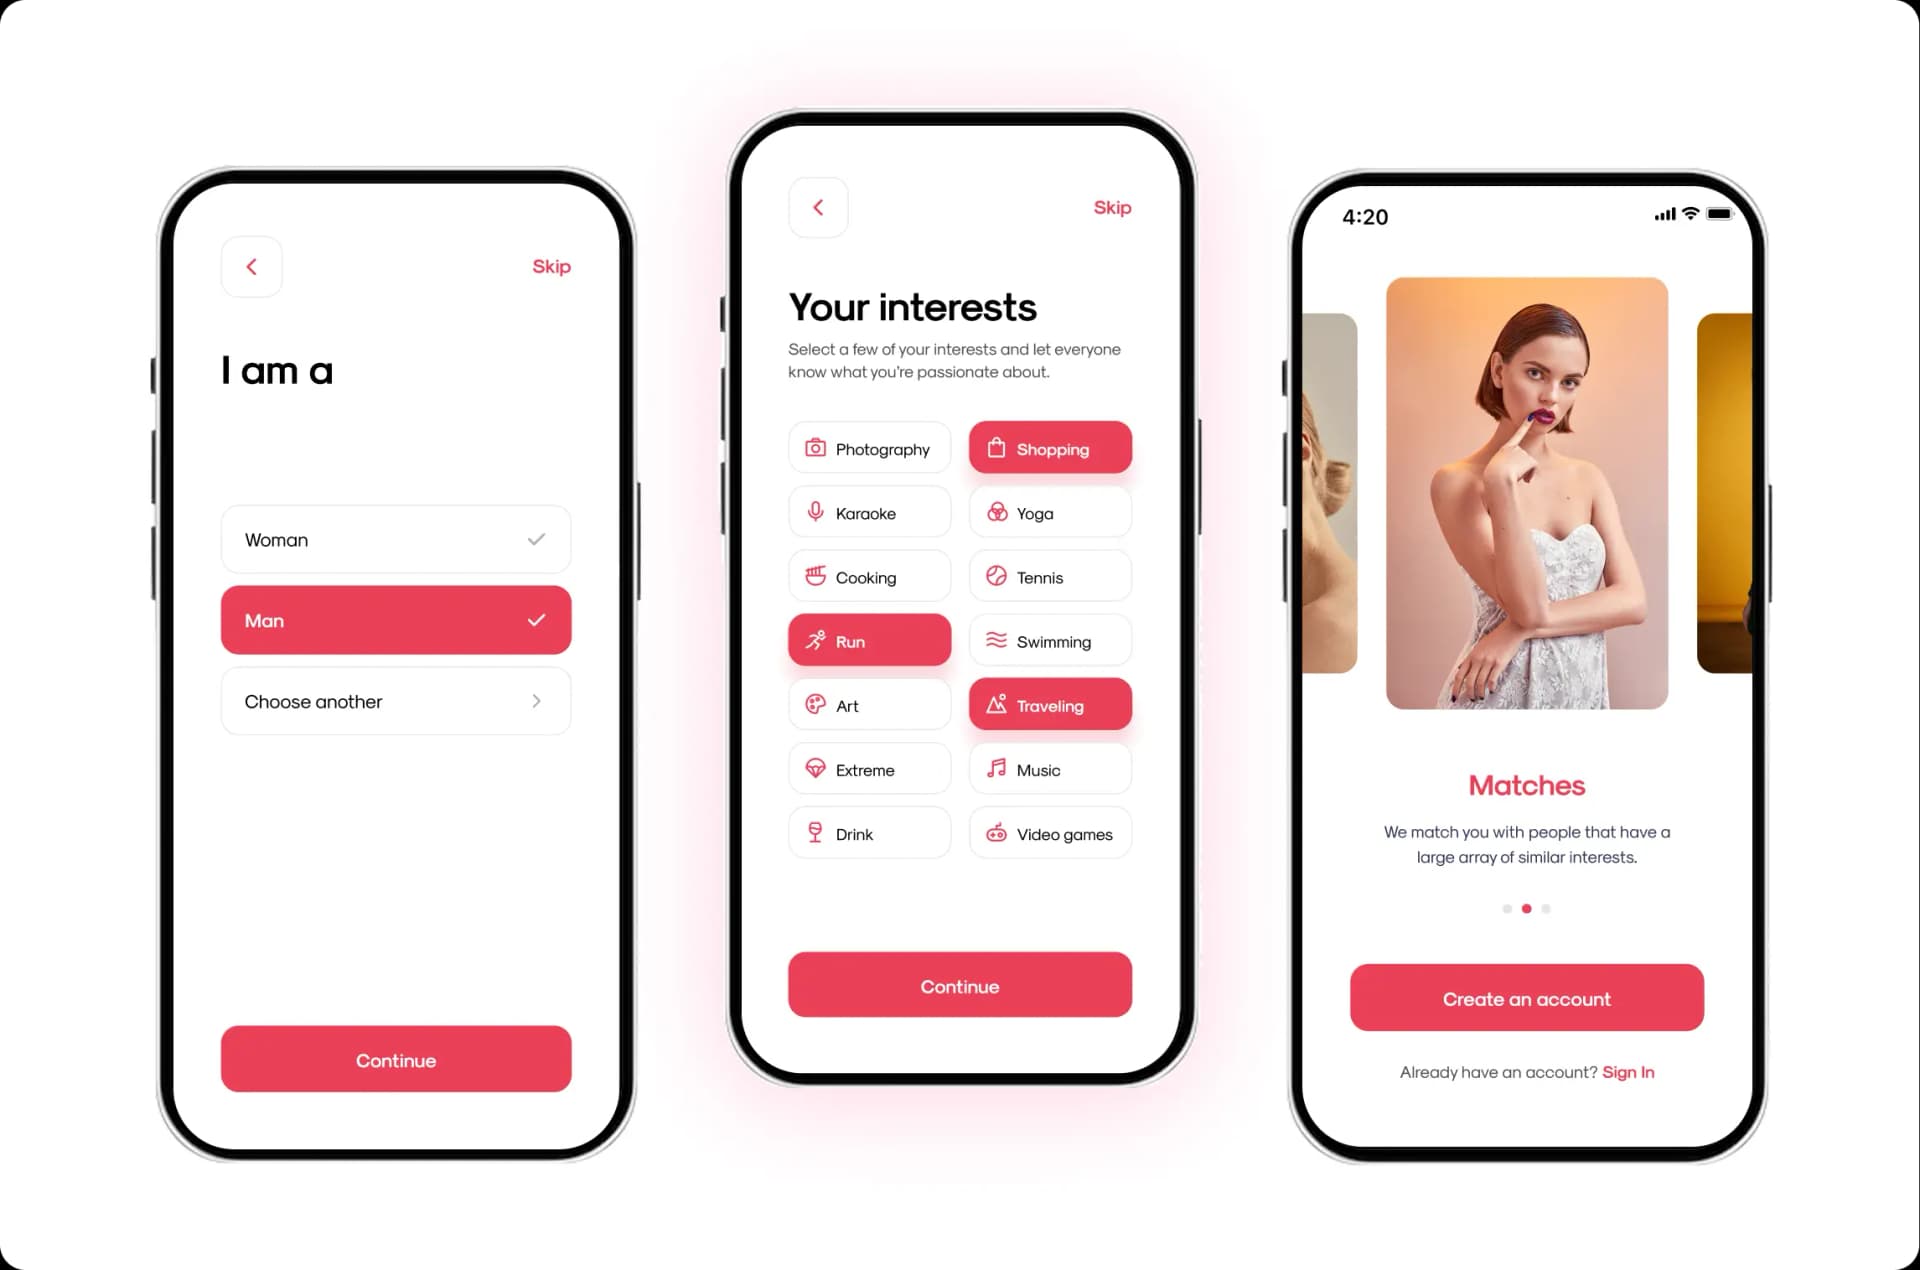Click Continue on interests screen

tap(959, 985)
